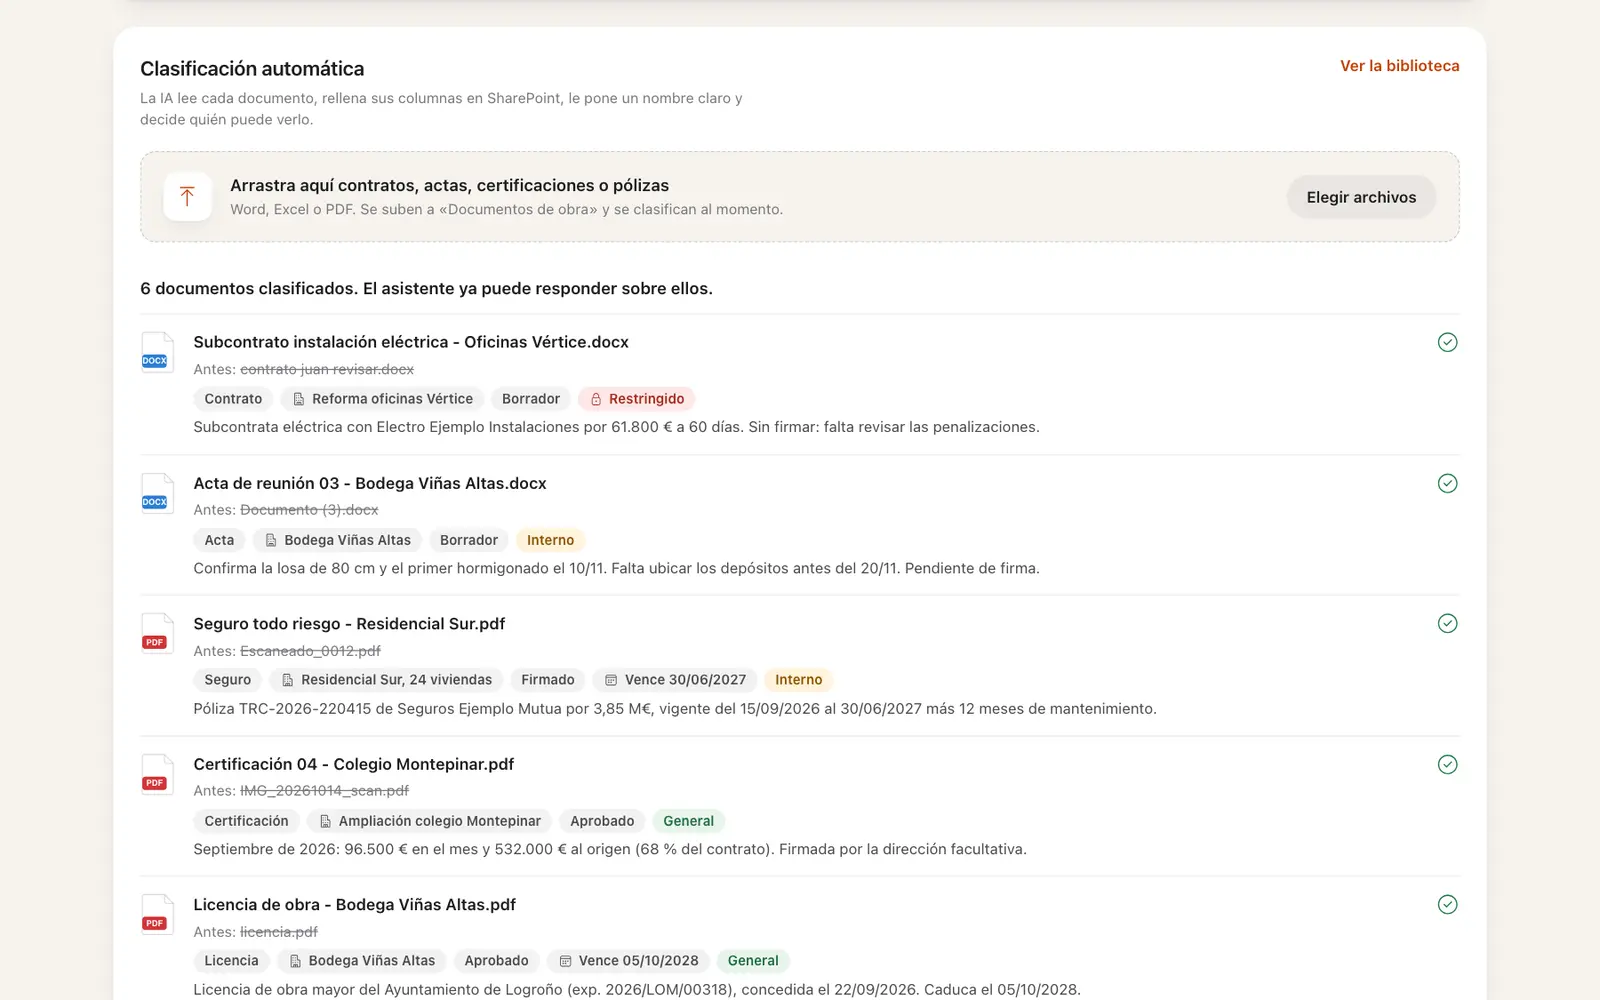Click green check icon for Certificación 04
Viewport: 1600px width, 1000px height.
(x=1447, y=764)
